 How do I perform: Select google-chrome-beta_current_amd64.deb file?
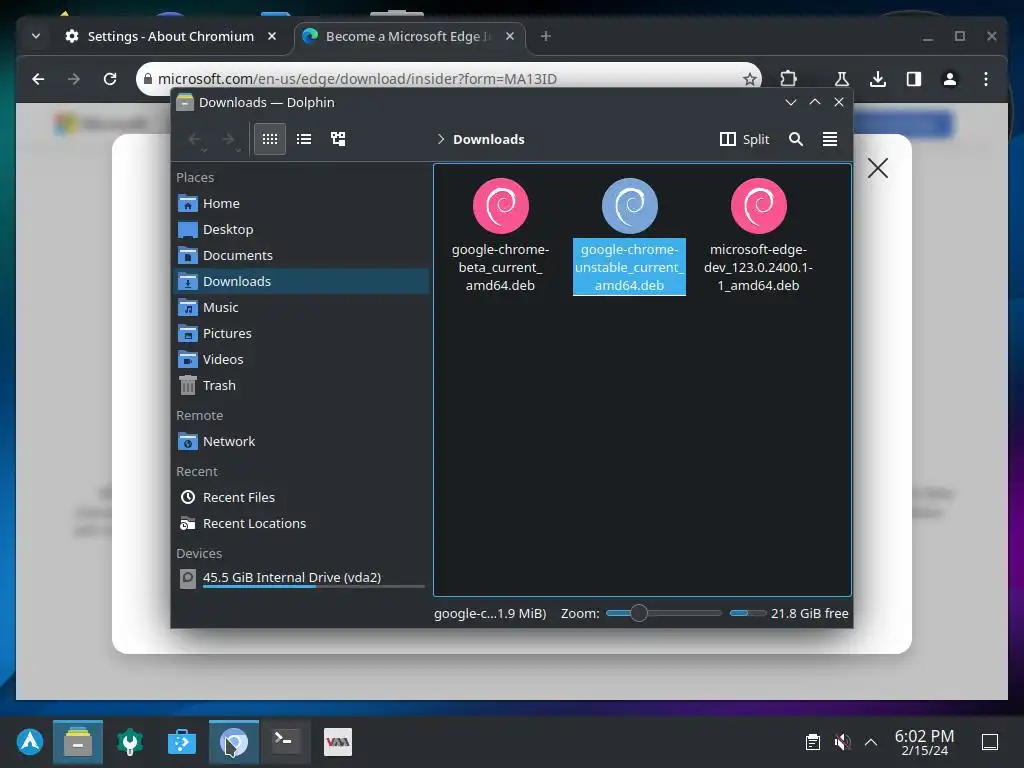pyautogui.click(x=500, y=235)
